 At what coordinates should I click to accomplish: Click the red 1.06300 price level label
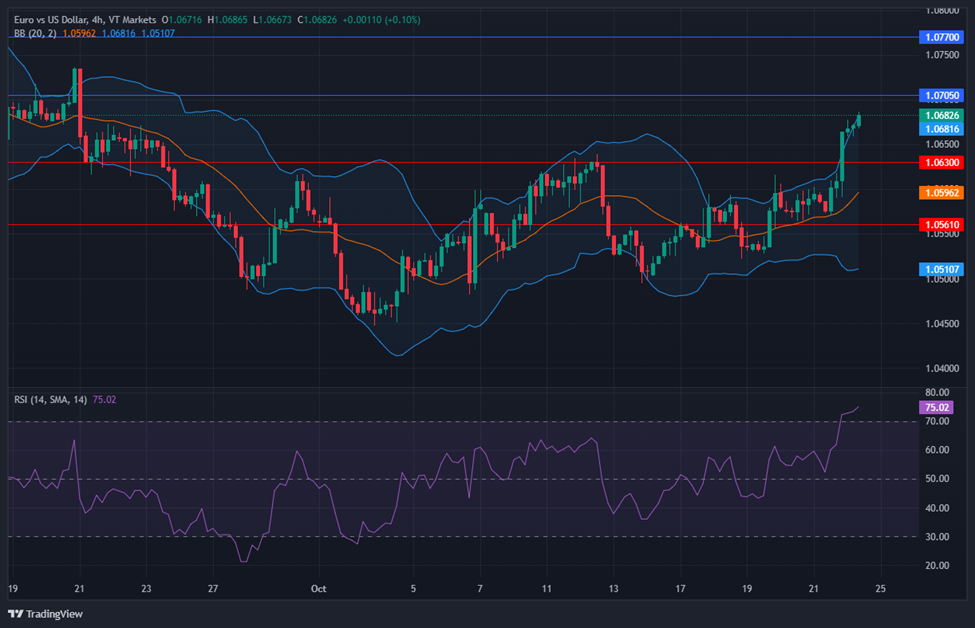941,162
